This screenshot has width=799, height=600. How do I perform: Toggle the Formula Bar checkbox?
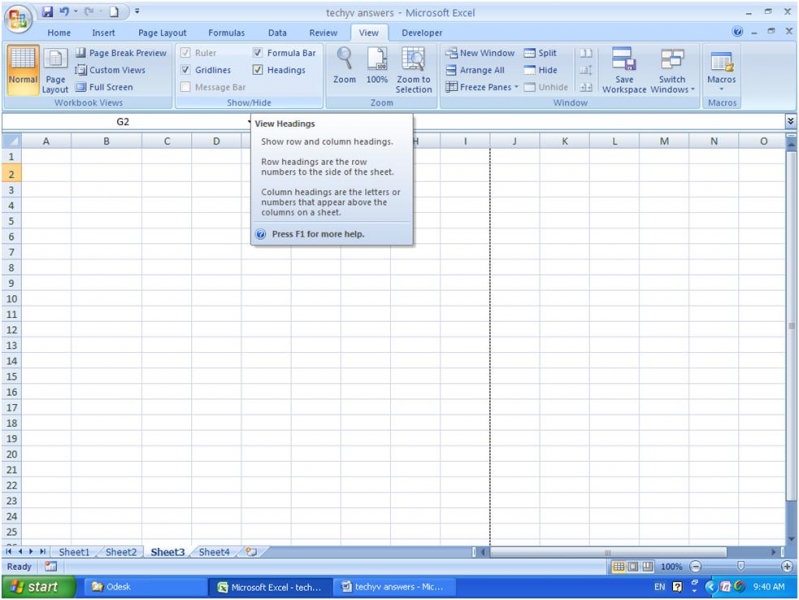coord(258,53)
